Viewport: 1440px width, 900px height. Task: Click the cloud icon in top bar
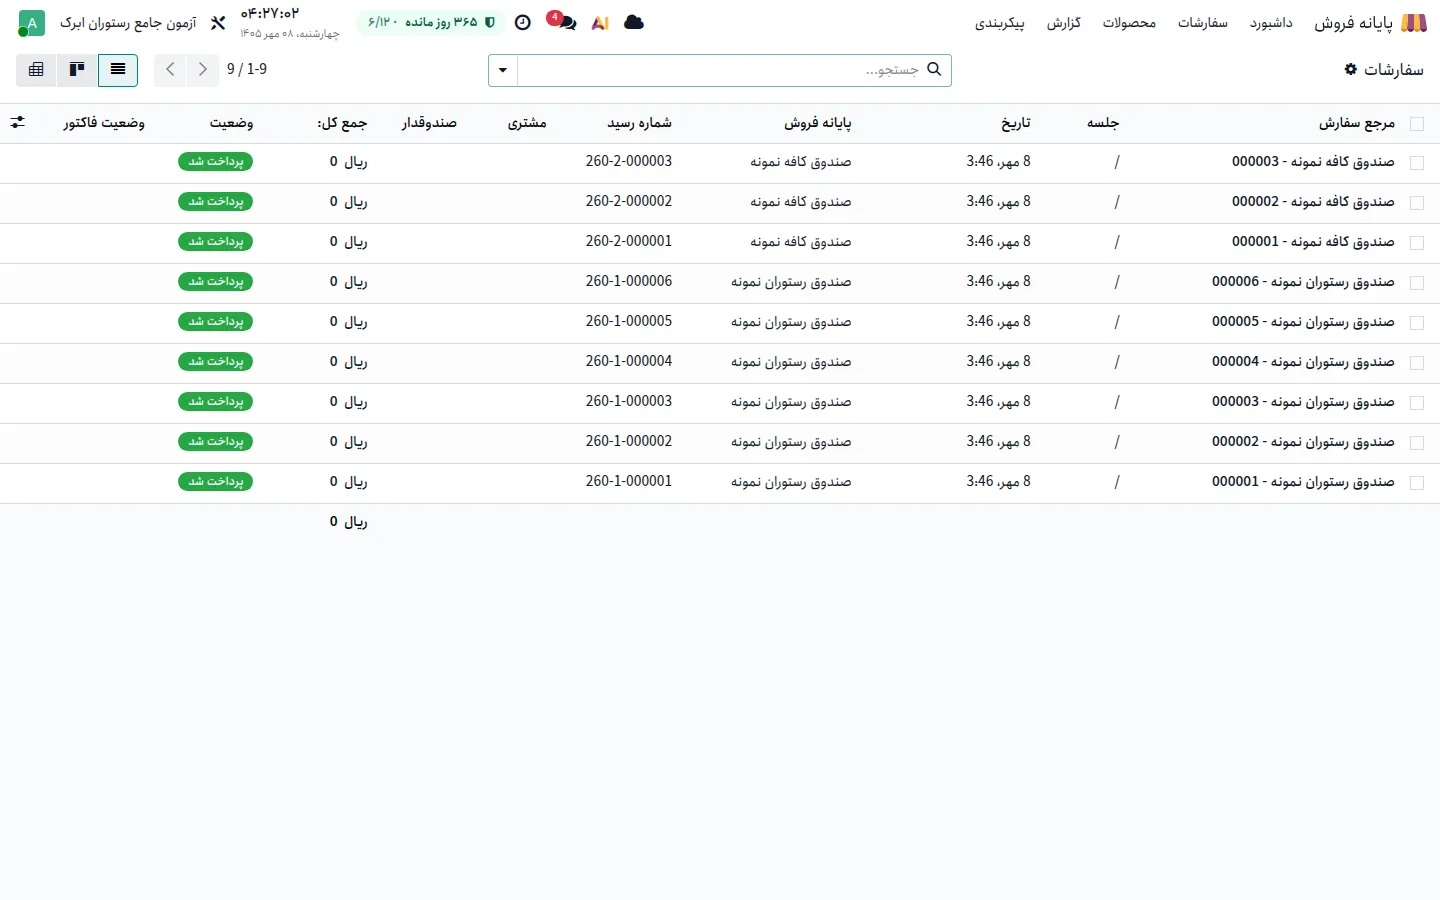click(x=634, y=22)
